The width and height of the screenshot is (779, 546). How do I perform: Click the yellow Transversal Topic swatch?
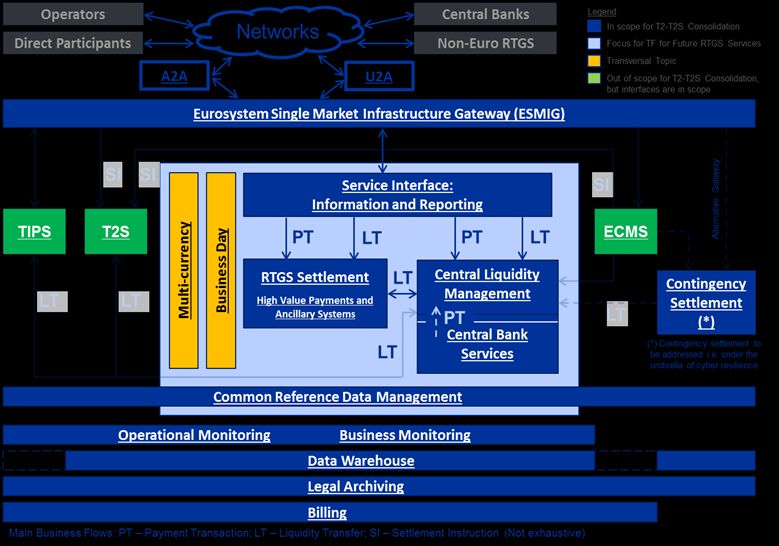(x=594, y=61)
